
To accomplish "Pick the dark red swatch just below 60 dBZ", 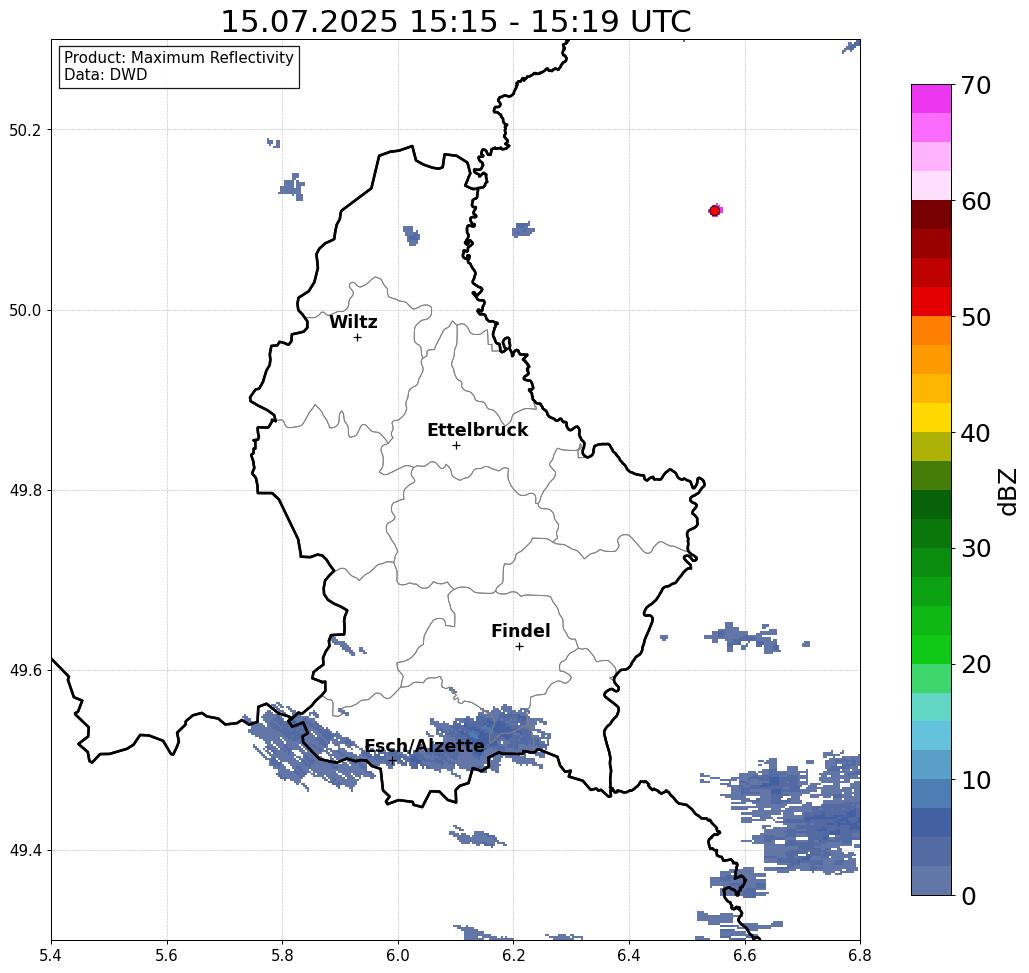I will [931, 215].
